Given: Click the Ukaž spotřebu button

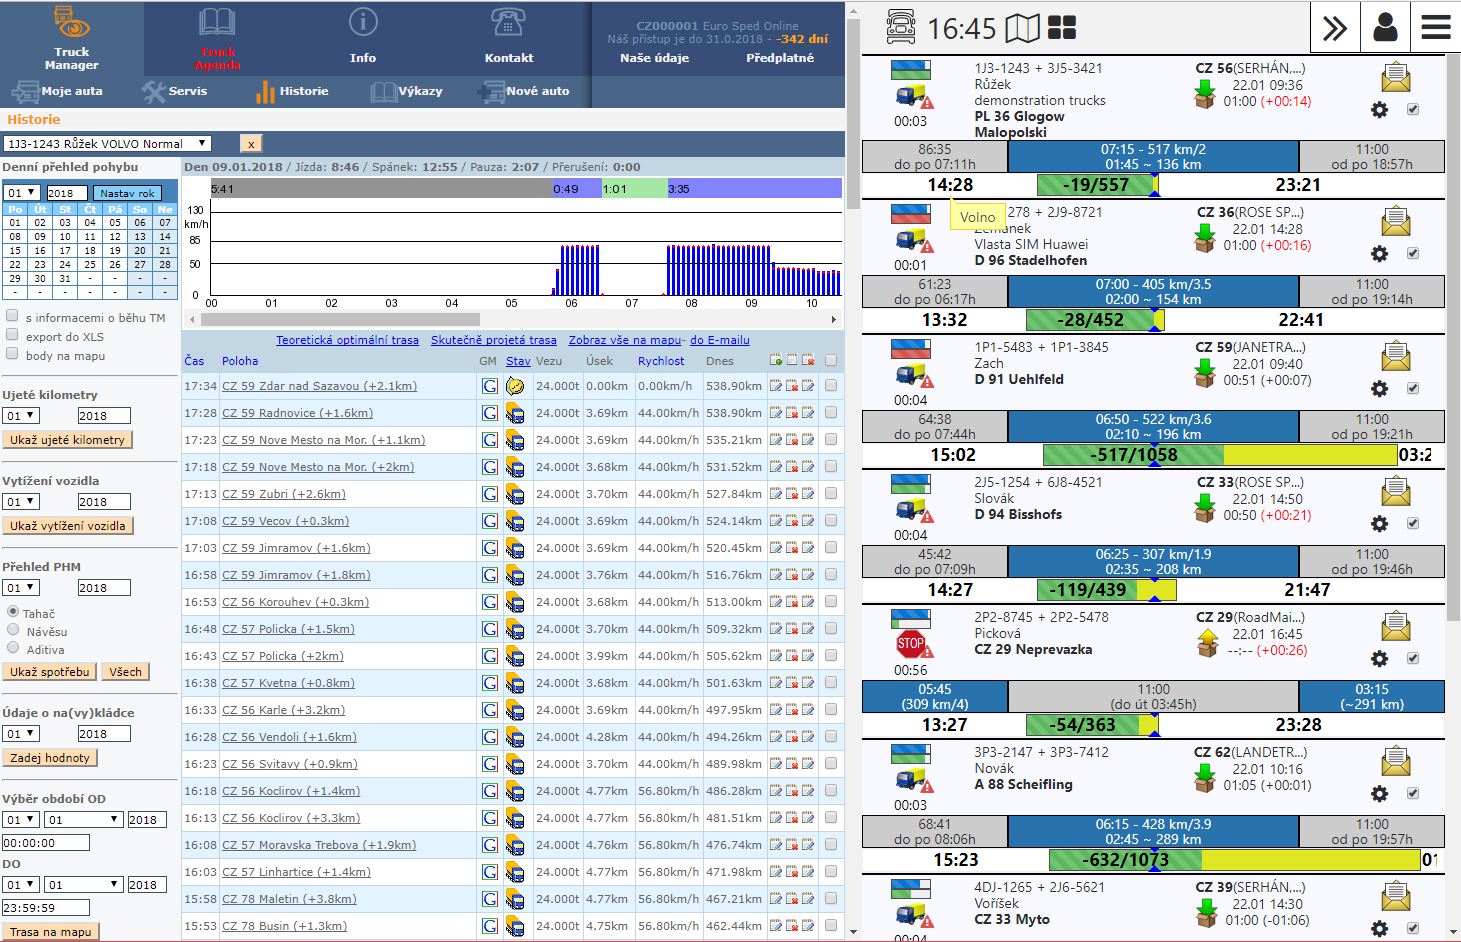Looking at the screenshot, I should coord(50,672).
